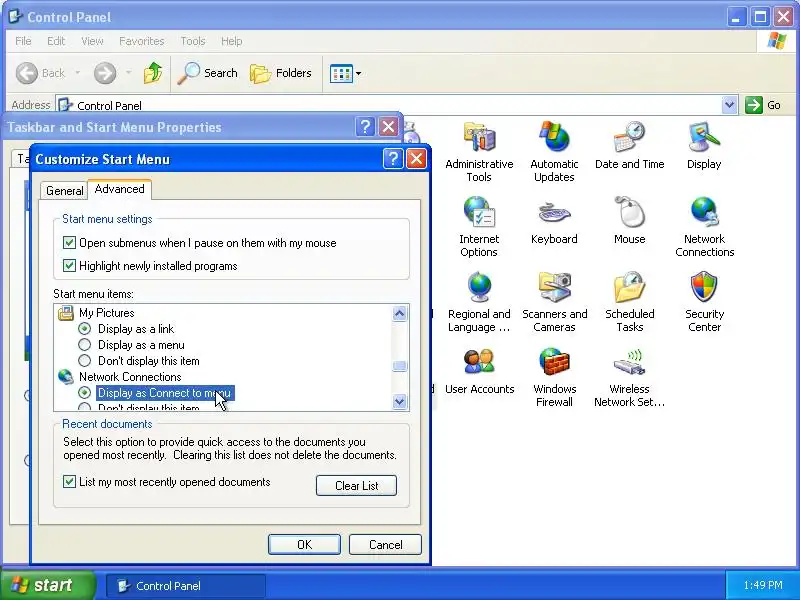Open the Mouse settings icon
Viewport: 800px width, 600px height.
click(x=630, y=212)
